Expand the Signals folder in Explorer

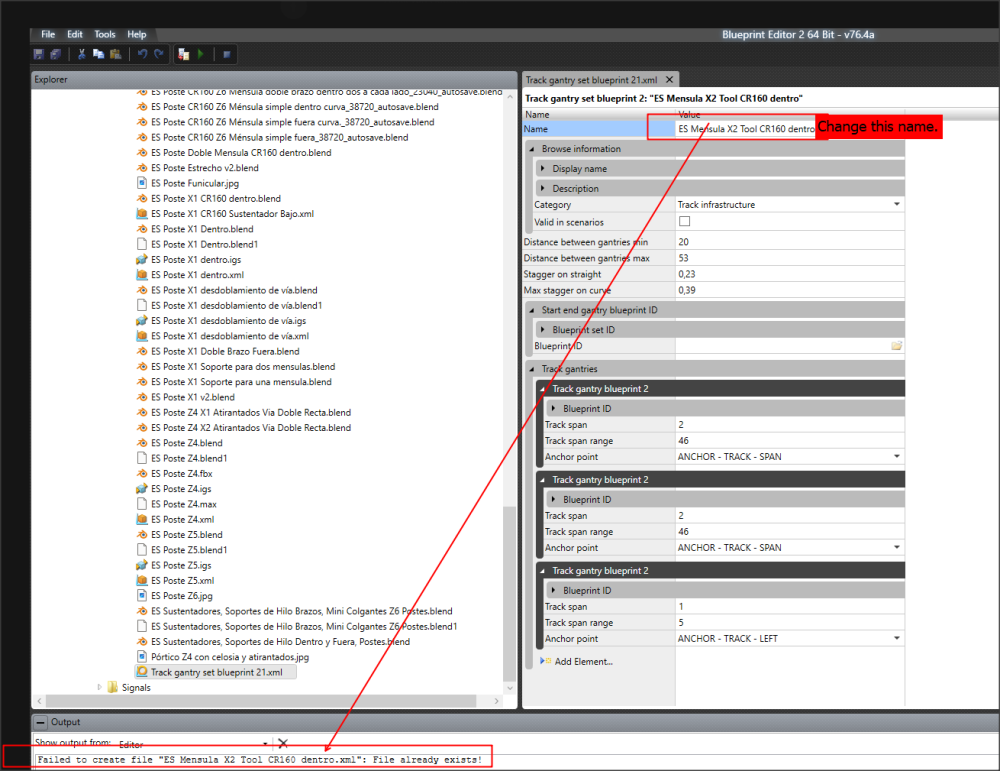click(x=99, y=687)
